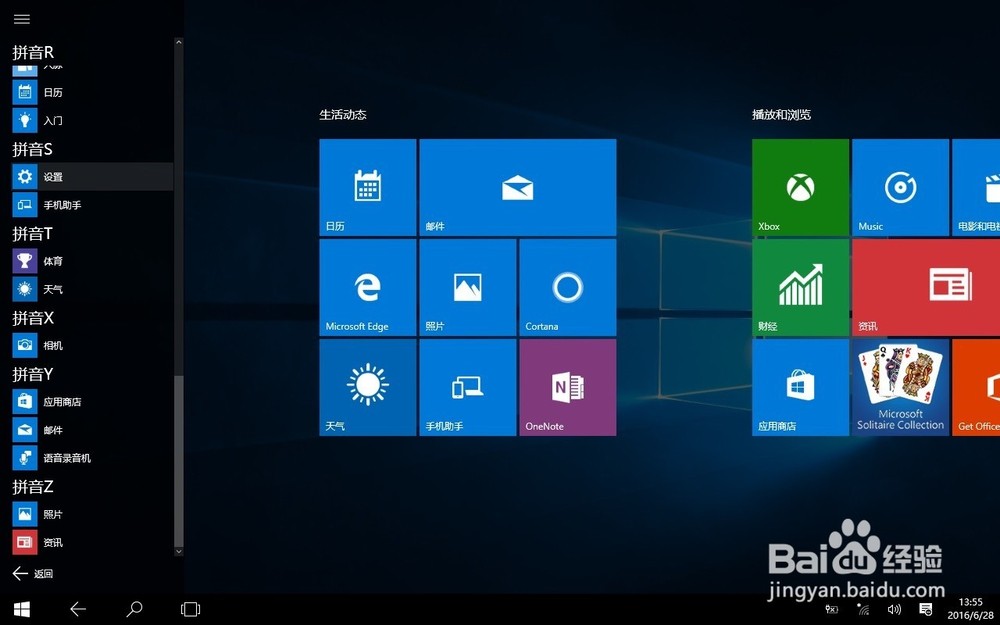Open Search from the taskbar
1000x625 pixels.
pos(134,609)
